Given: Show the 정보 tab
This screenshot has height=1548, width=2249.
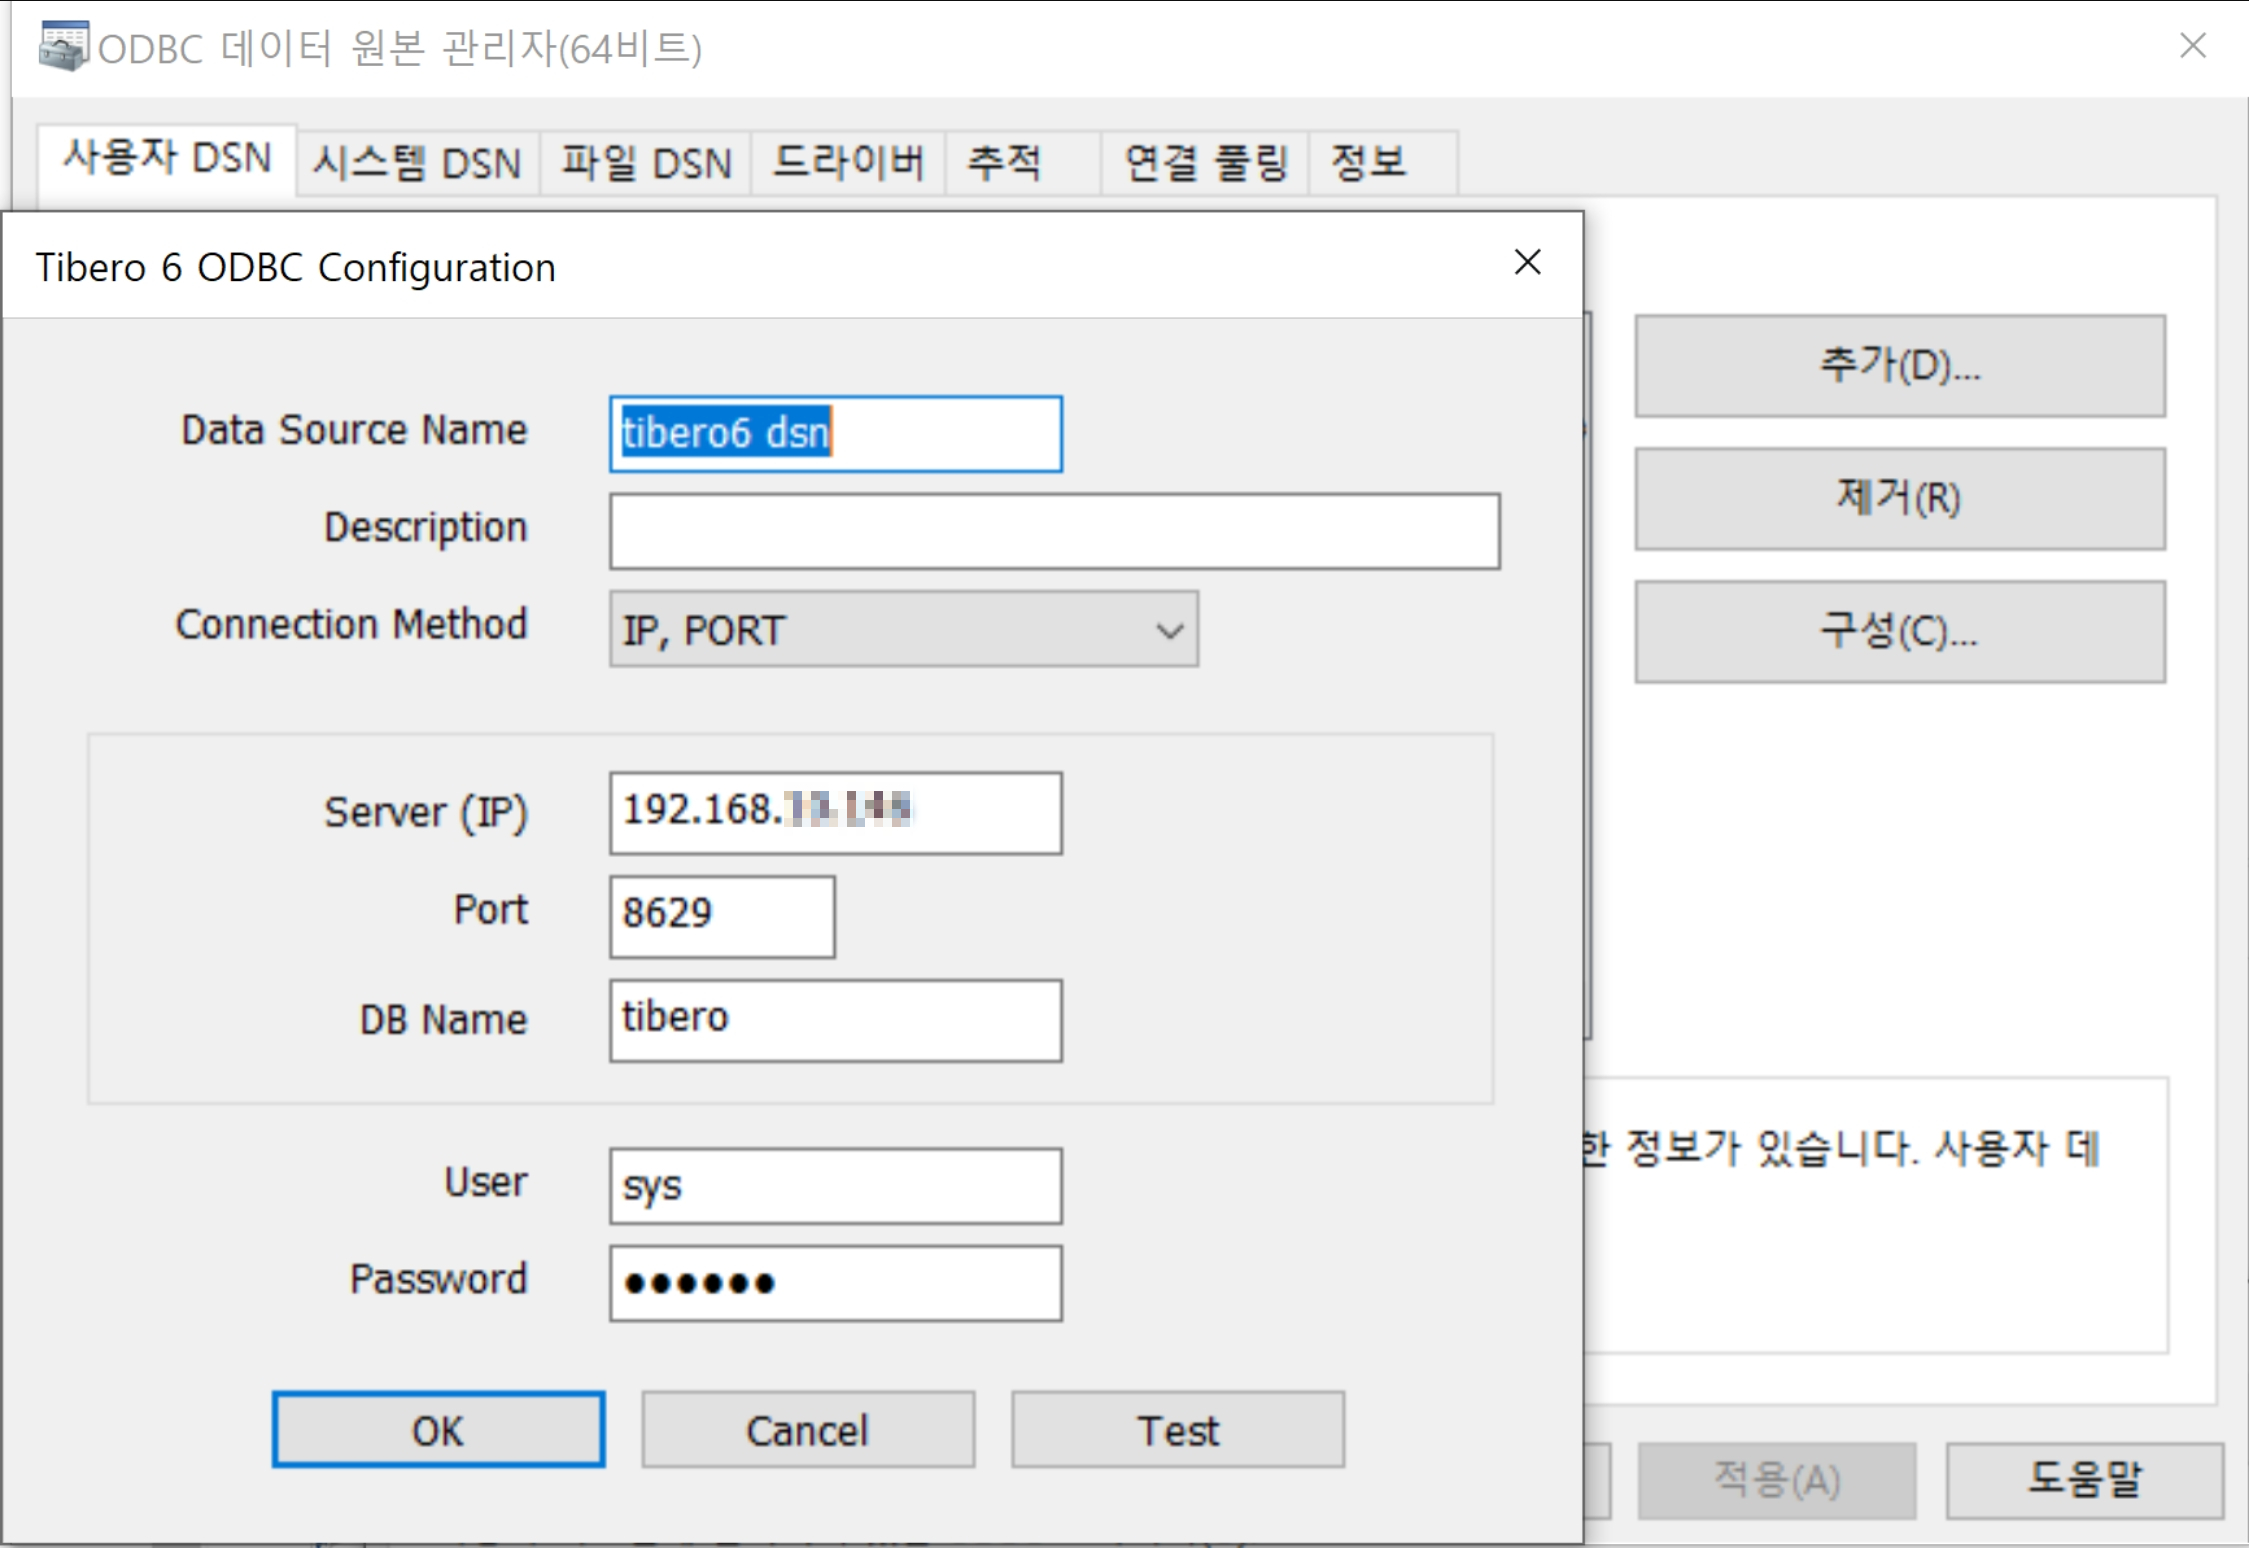Looking at the screenshot, I should click(1368, 163).
